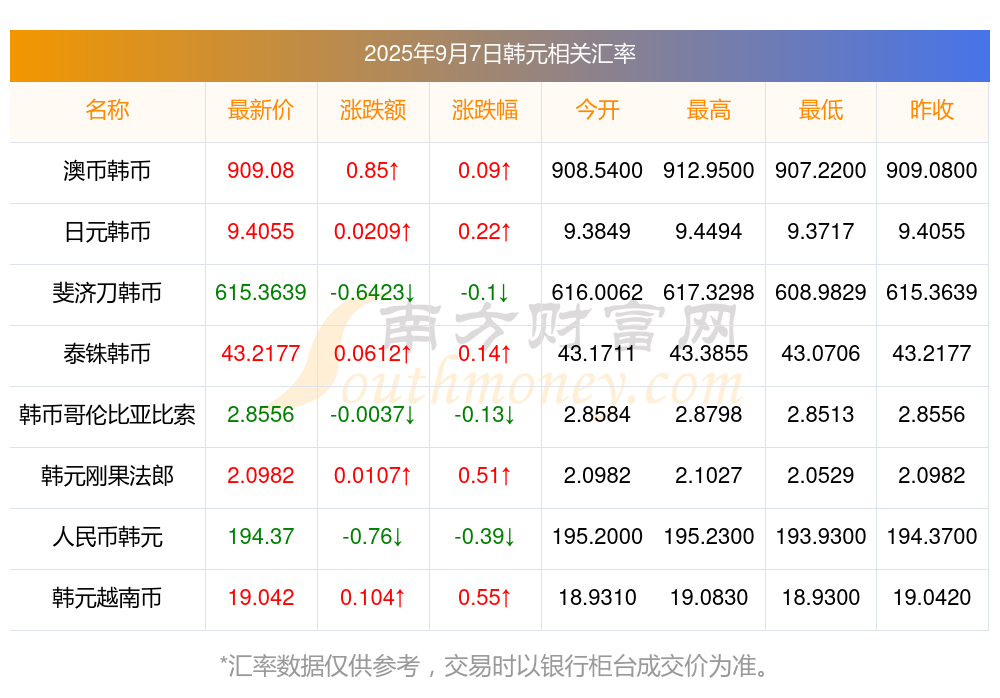Screen dimensions: 1000x698
Task: Click the row name "斐济刀韩币"
Action: coord(107,293)
